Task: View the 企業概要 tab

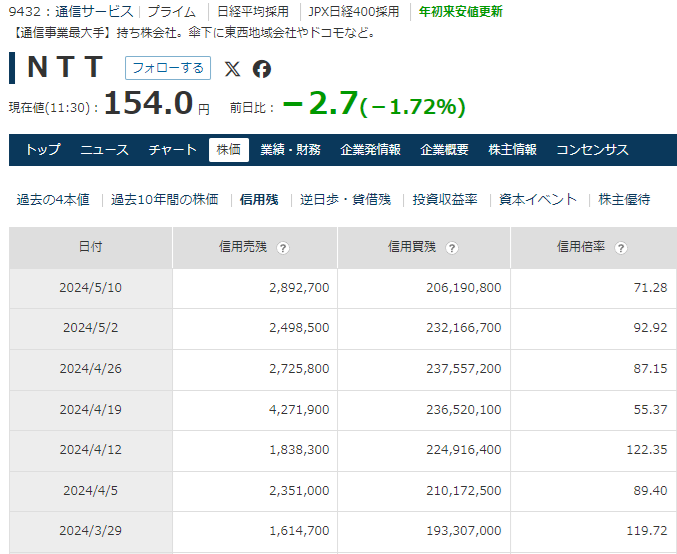Action: (444, 150)
